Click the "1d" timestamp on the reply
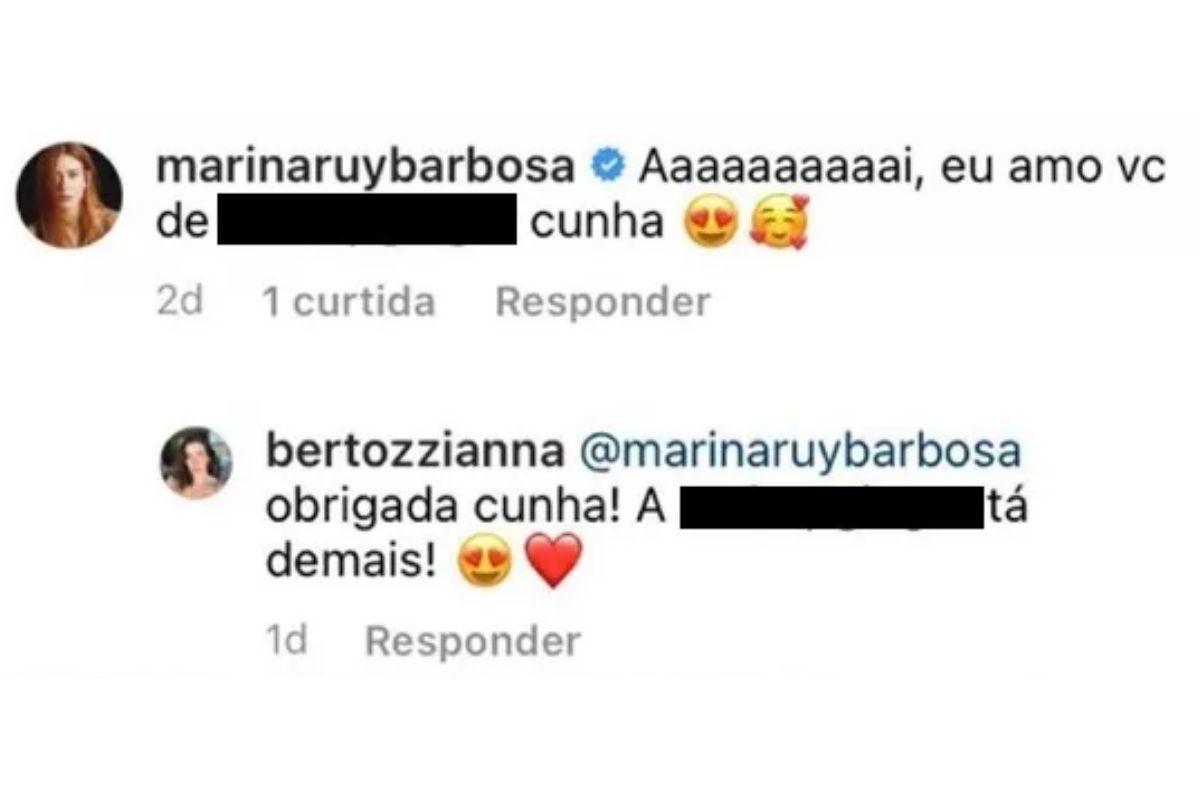1200x800 pixels. (x=288, y=641)
